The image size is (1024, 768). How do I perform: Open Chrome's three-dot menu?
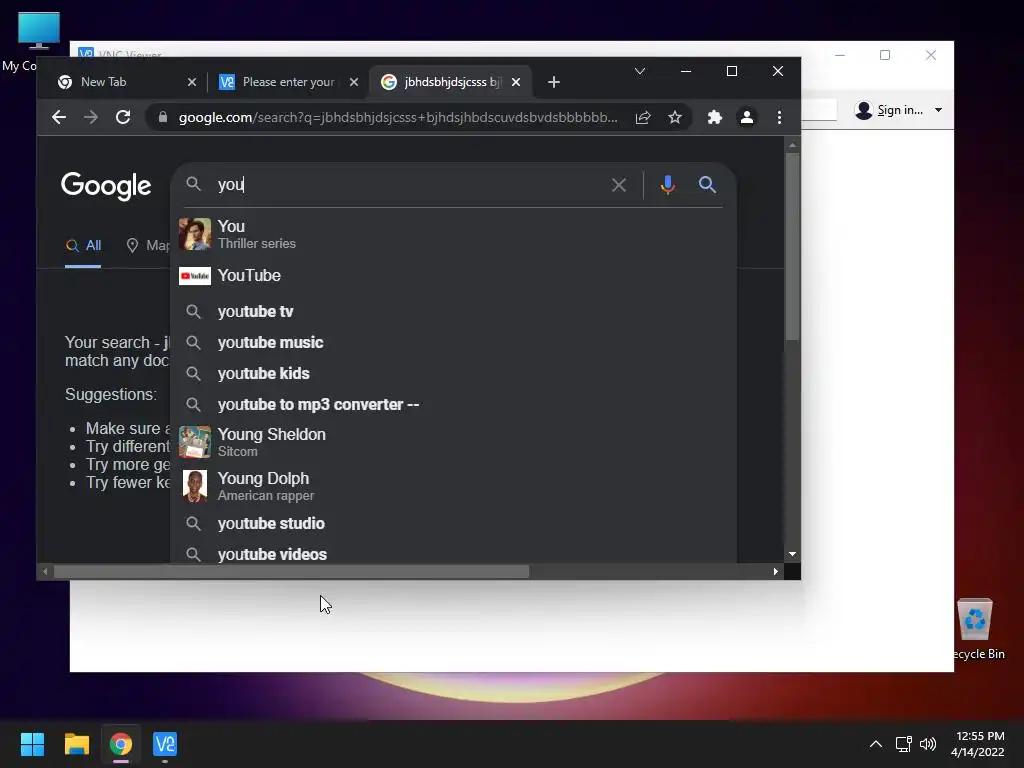click(779, 118)
